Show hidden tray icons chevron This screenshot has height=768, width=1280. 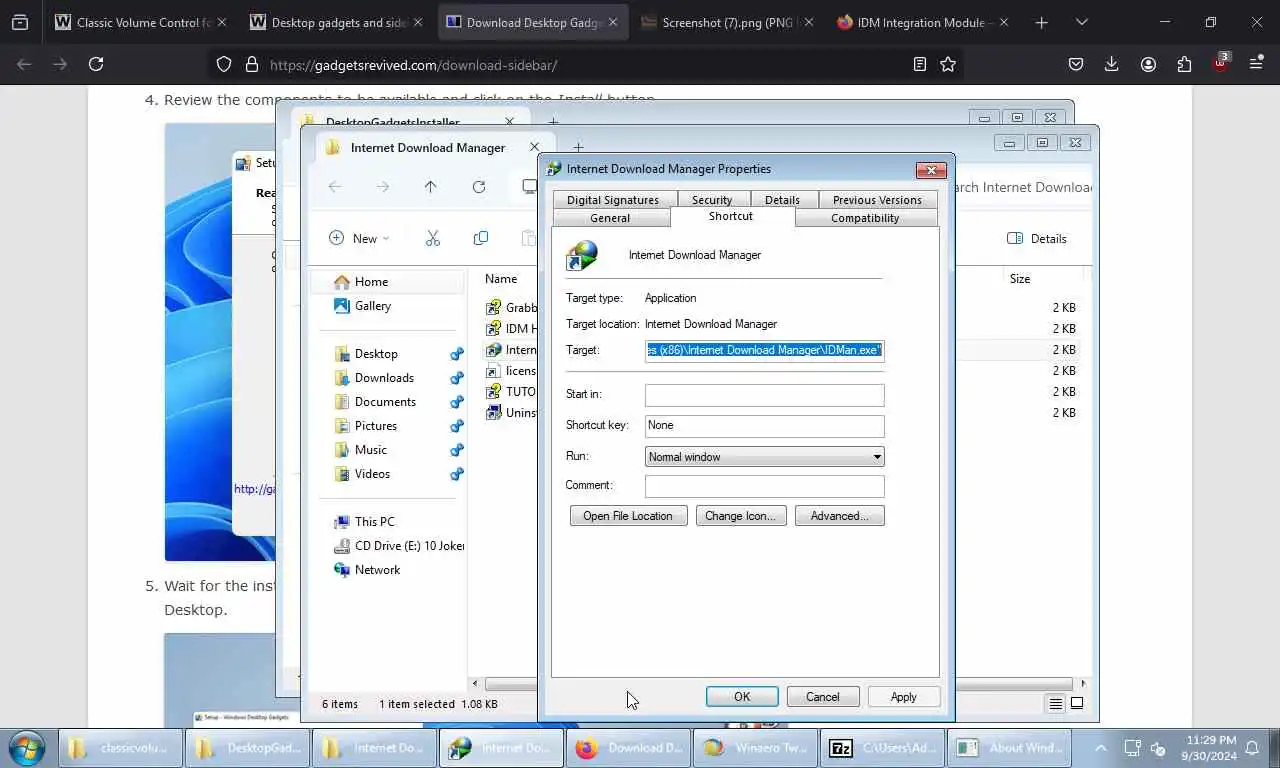tap(1100, 748)
